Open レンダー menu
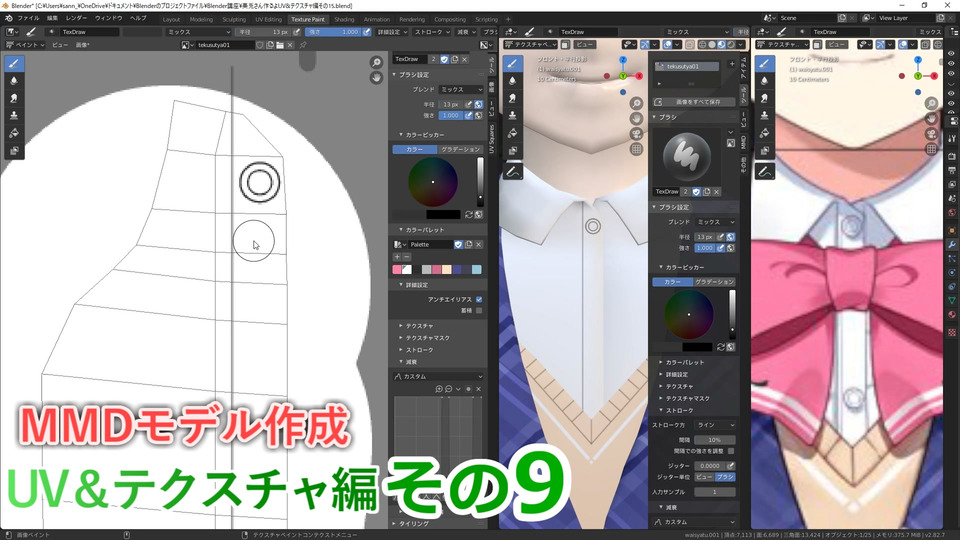The width and height of the screenshot is (960, 540). [x=77, y=18]
